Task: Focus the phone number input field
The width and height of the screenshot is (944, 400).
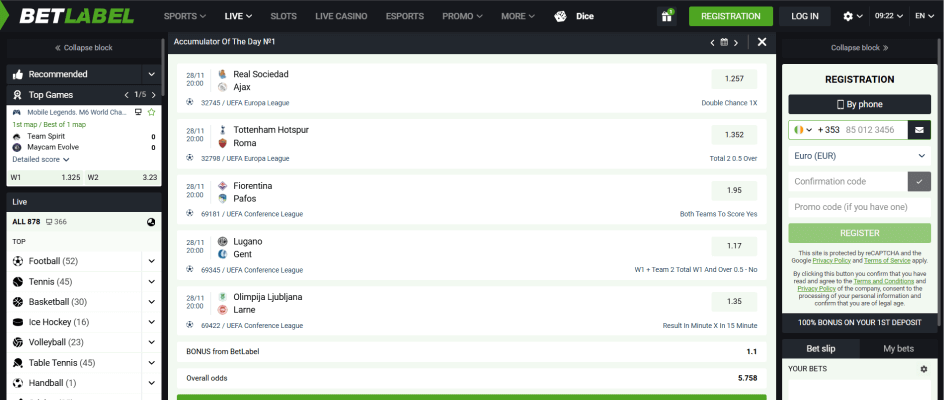Action: (874, 130)
